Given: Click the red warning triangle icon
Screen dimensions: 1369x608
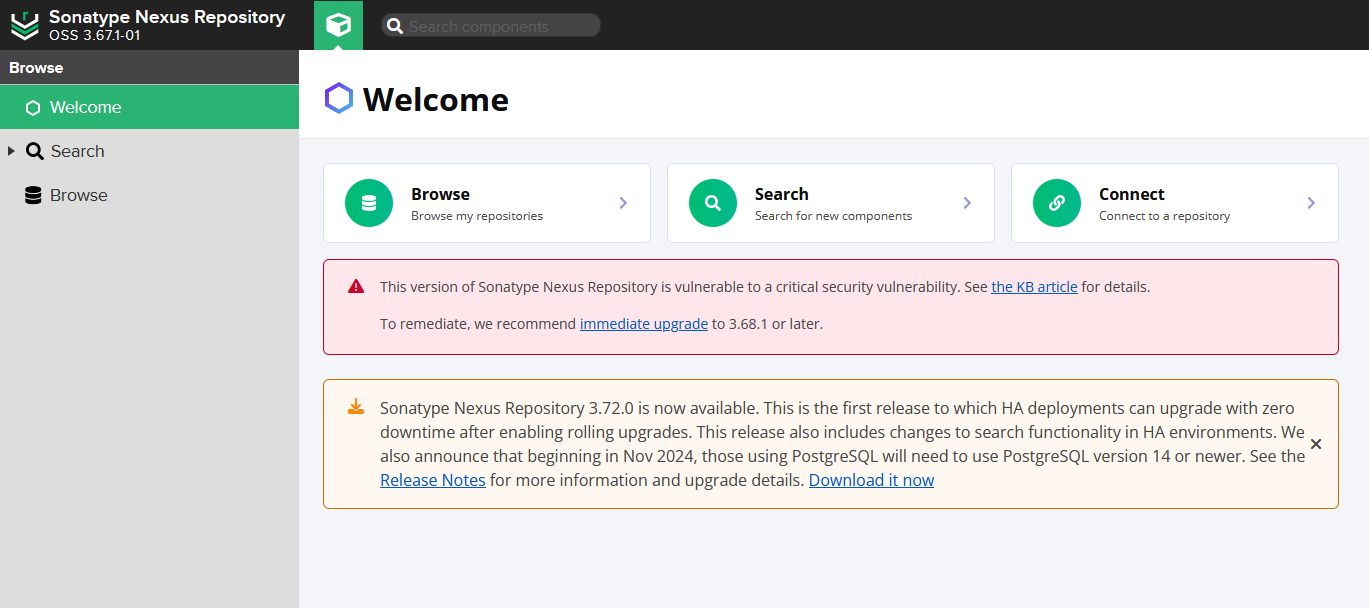Looking at the screenshot, I should [x=356, y=287].
